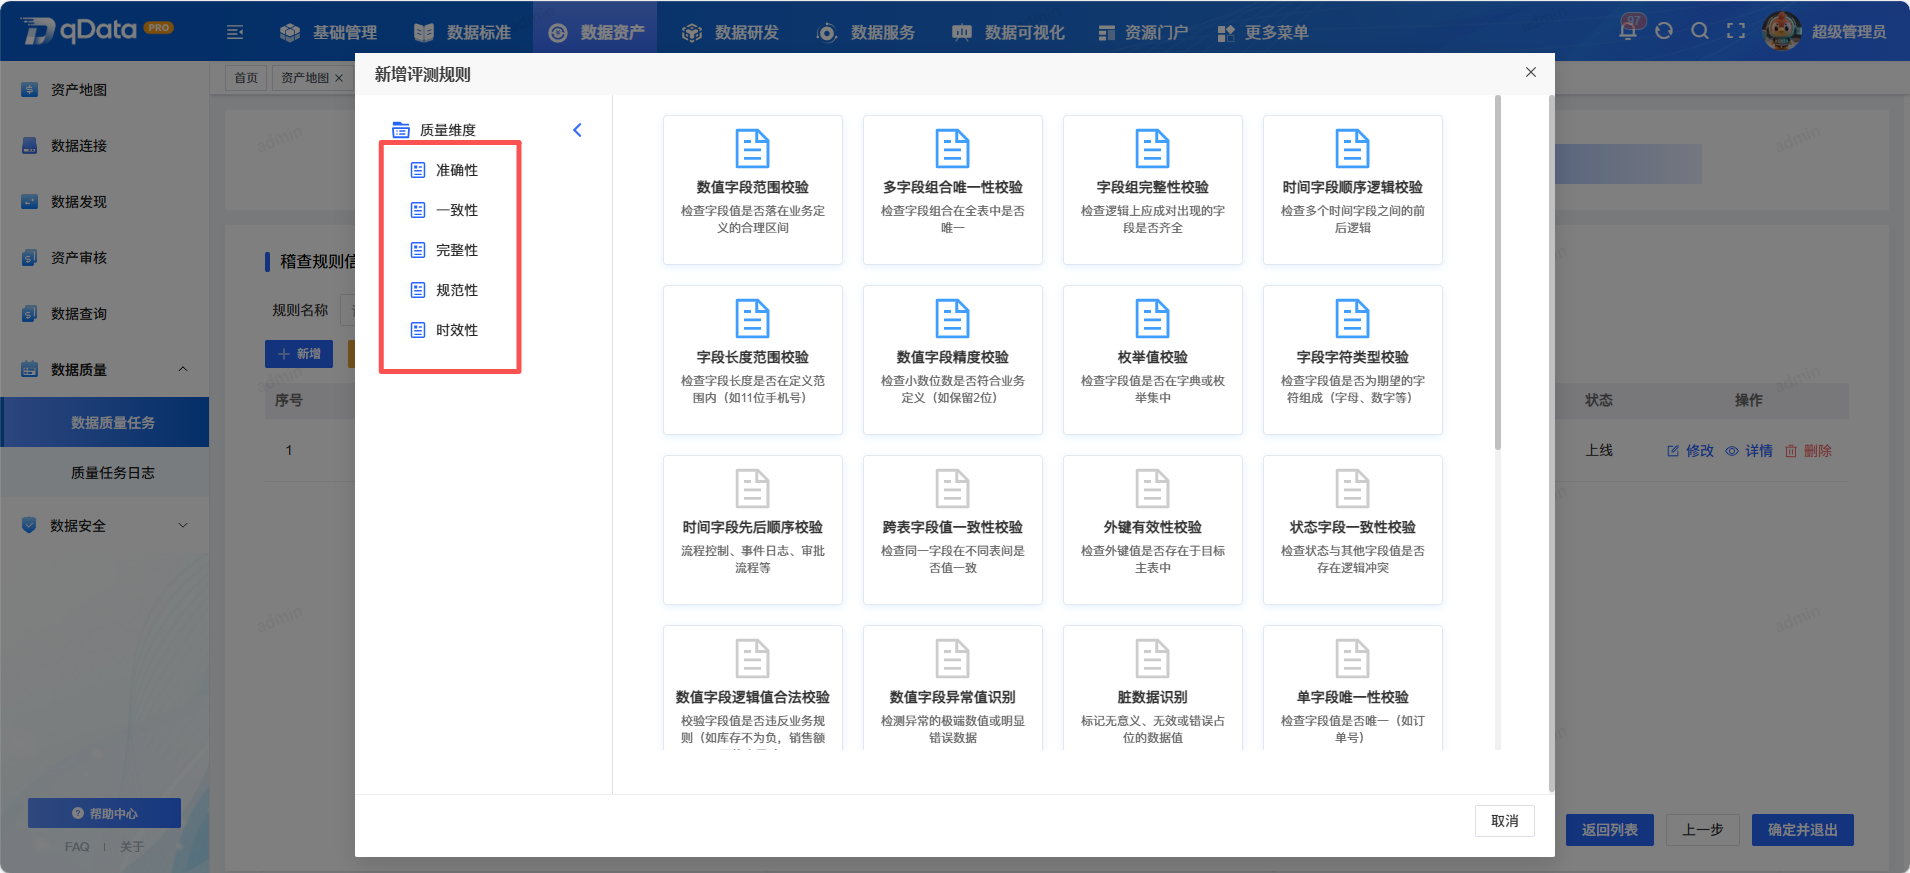Select the 一致性 dimension in tree

456,210
